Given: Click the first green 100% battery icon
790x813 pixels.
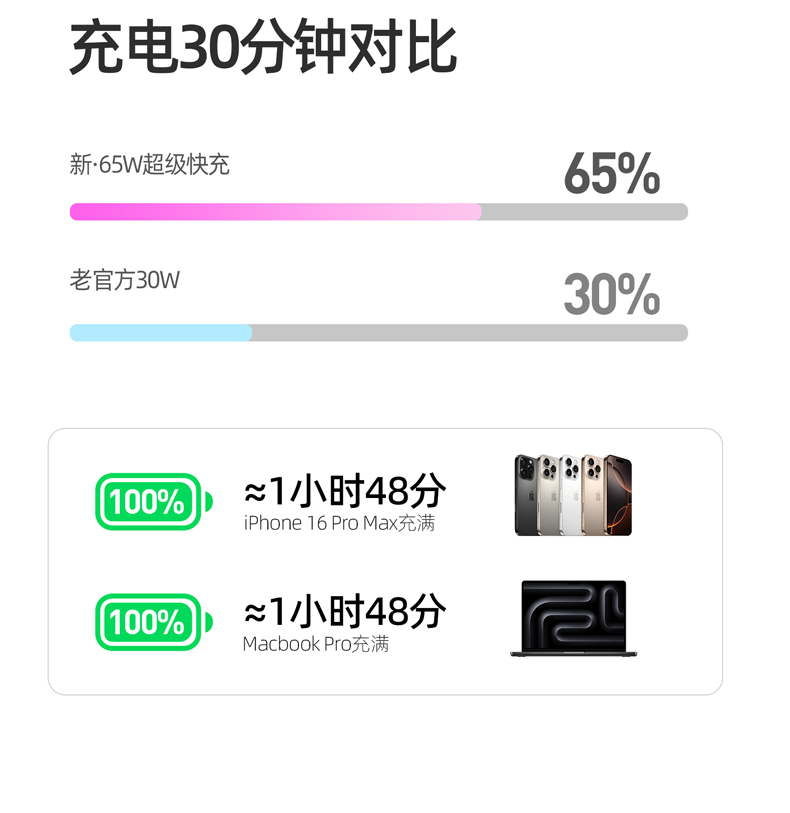Looking at the screenshot, I should point(154,501).
